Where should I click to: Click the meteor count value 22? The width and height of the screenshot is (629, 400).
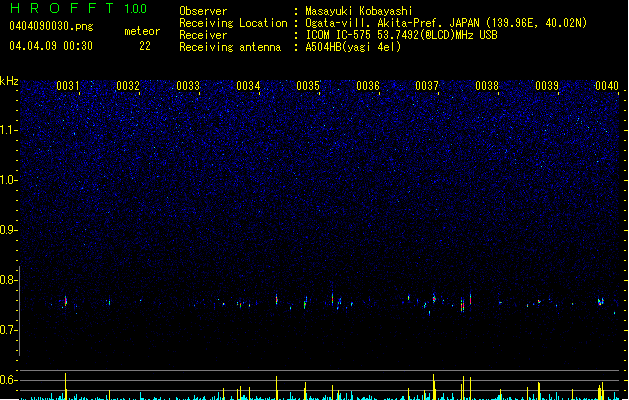(145, 46)
